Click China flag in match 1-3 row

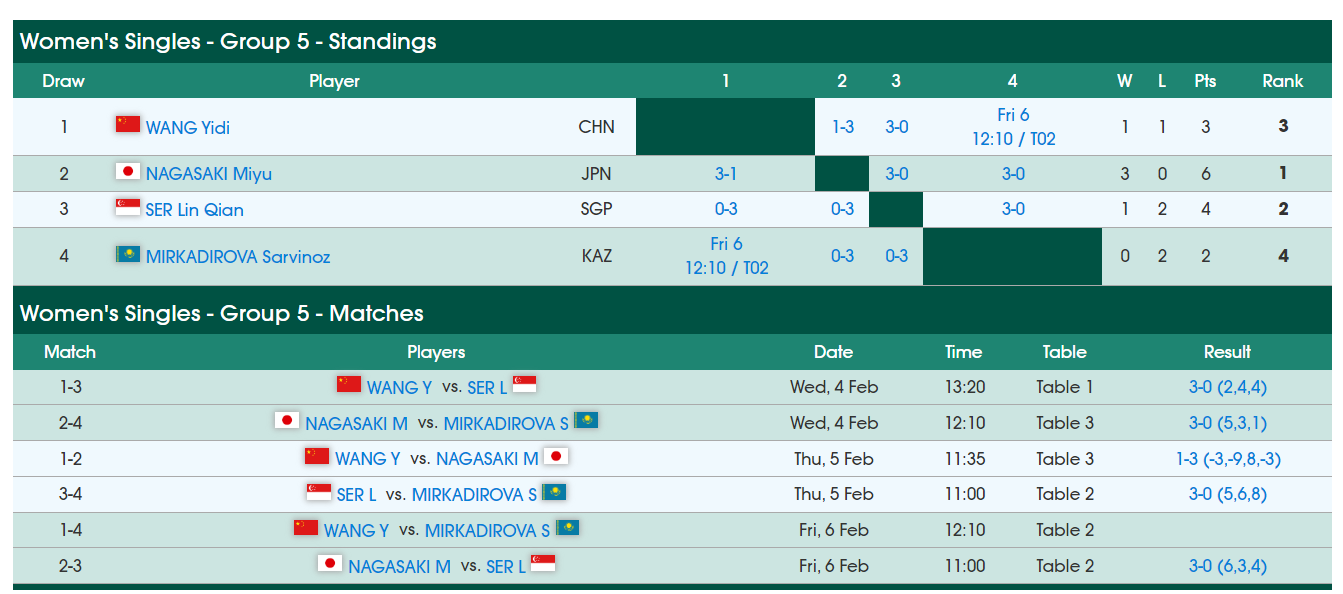click(349, 384)
